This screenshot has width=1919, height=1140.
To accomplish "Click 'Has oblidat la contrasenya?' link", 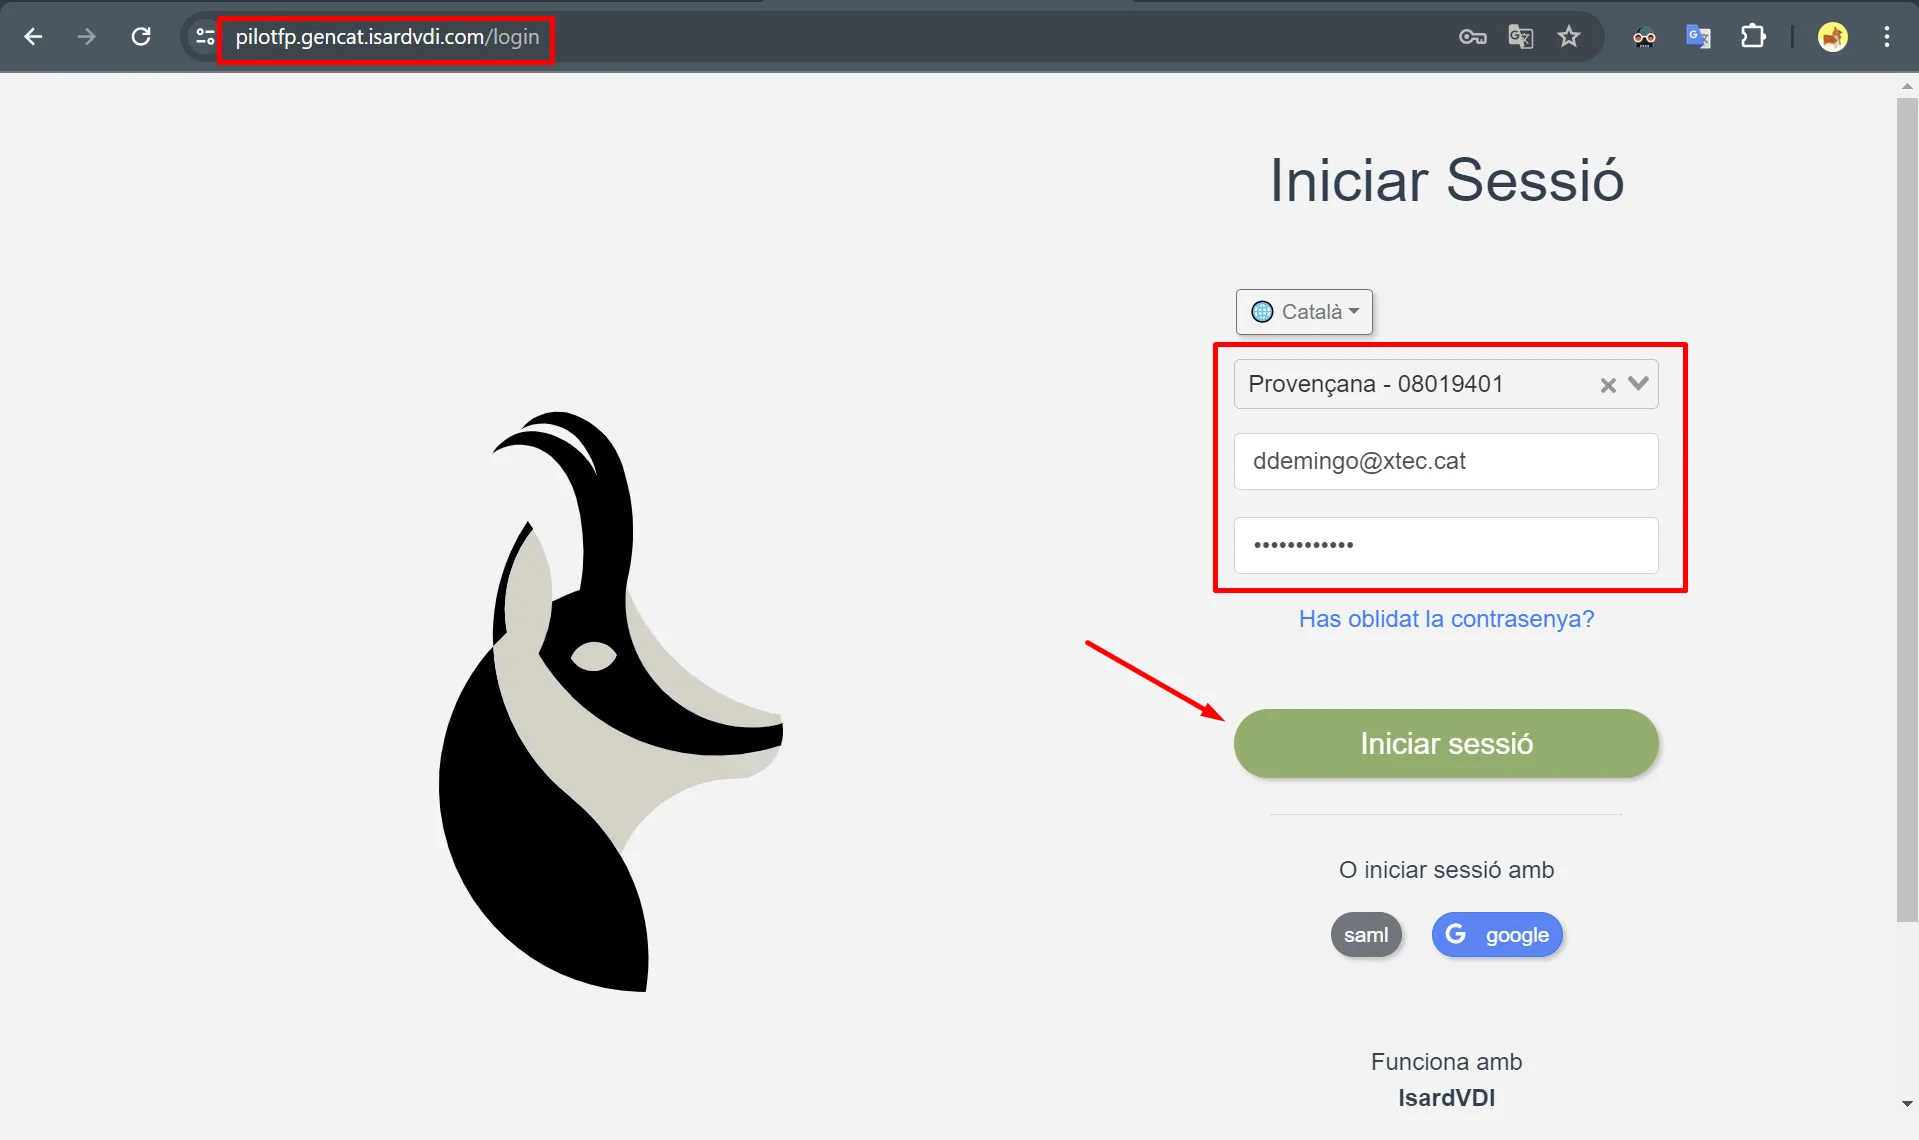I will click(x=1446, y=619).
